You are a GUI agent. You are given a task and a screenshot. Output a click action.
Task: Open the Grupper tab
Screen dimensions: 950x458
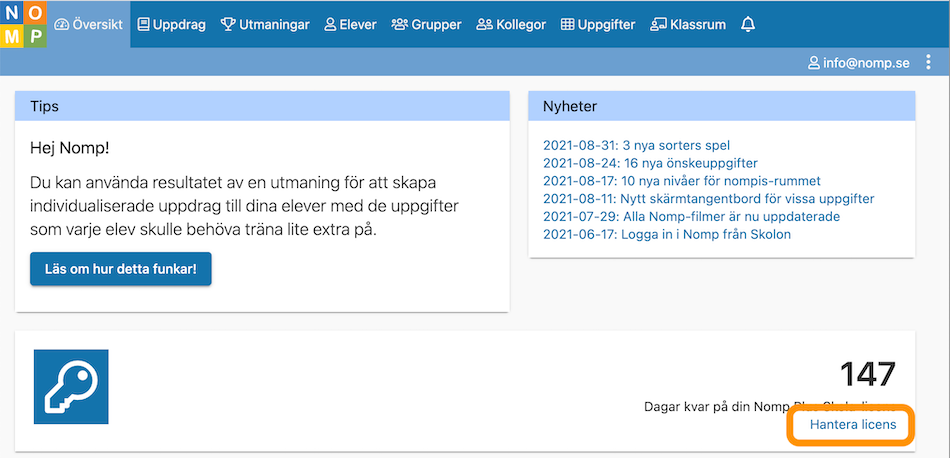[x=427, y=25]
